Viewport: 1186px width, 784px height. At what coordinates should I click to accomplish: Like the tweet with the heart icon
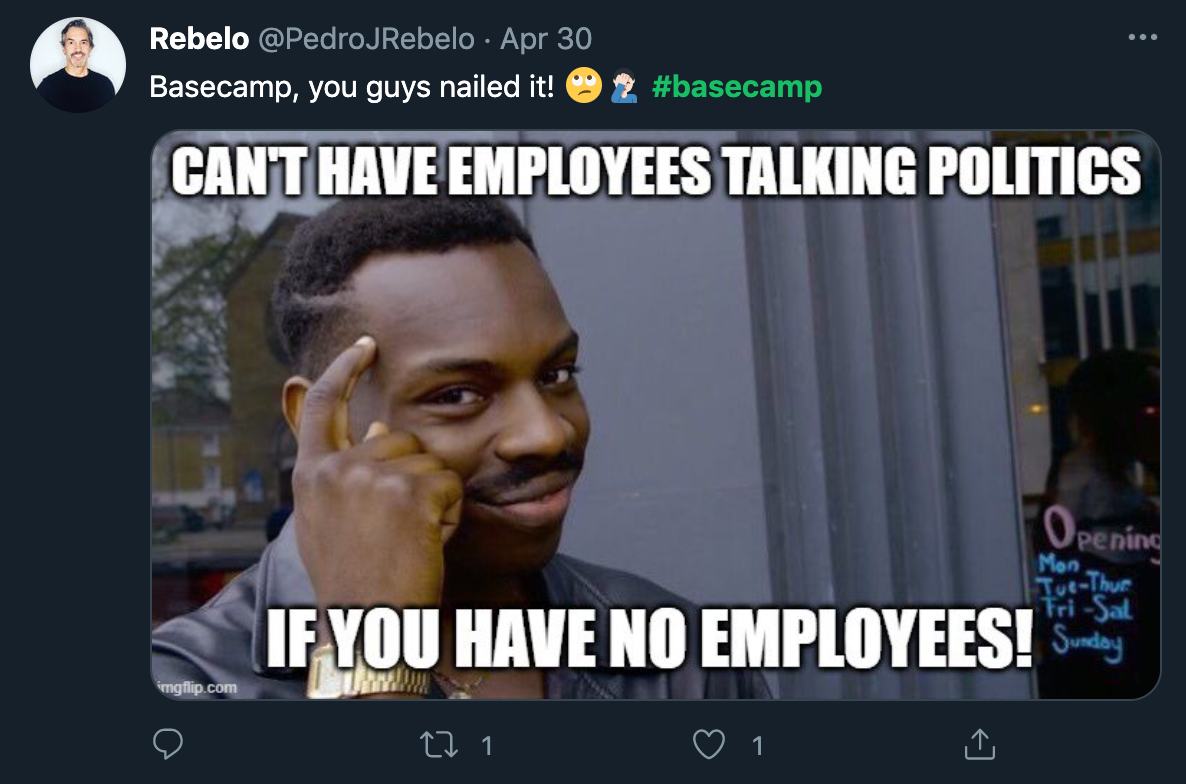tap(709, 745)
